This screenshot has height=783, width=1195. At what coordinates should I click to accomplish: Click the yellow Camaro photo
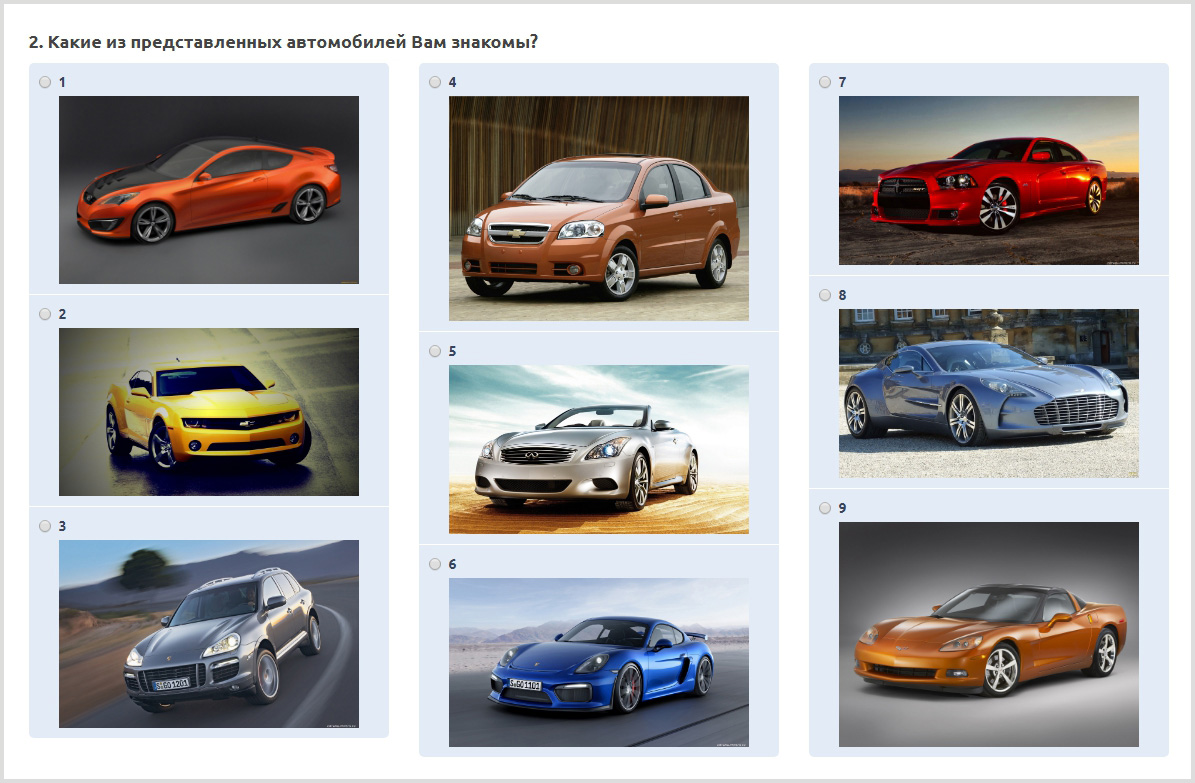(209, 412)
